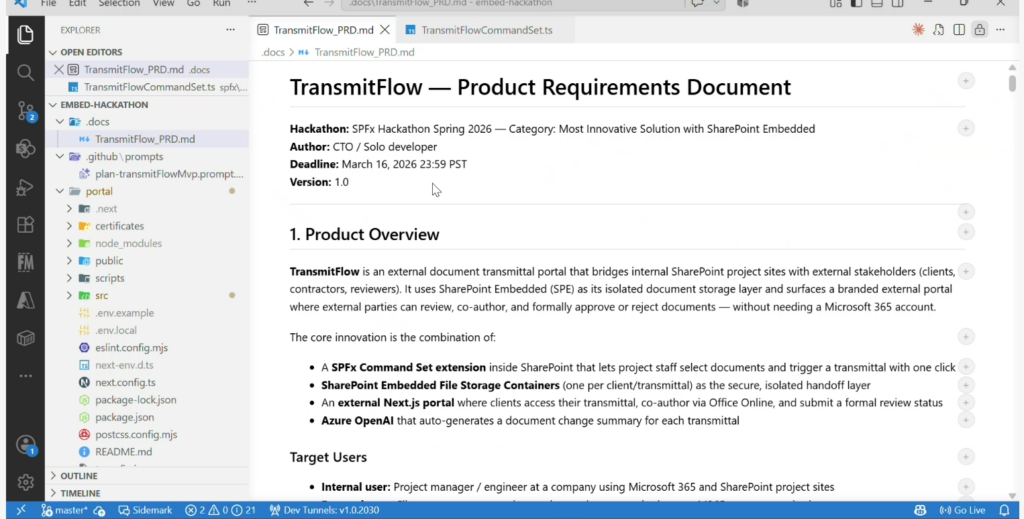The width and height of the screenshot is (1024, 519).
Task: Collapse the .github\prompts folder
Action: coord(60,157)
